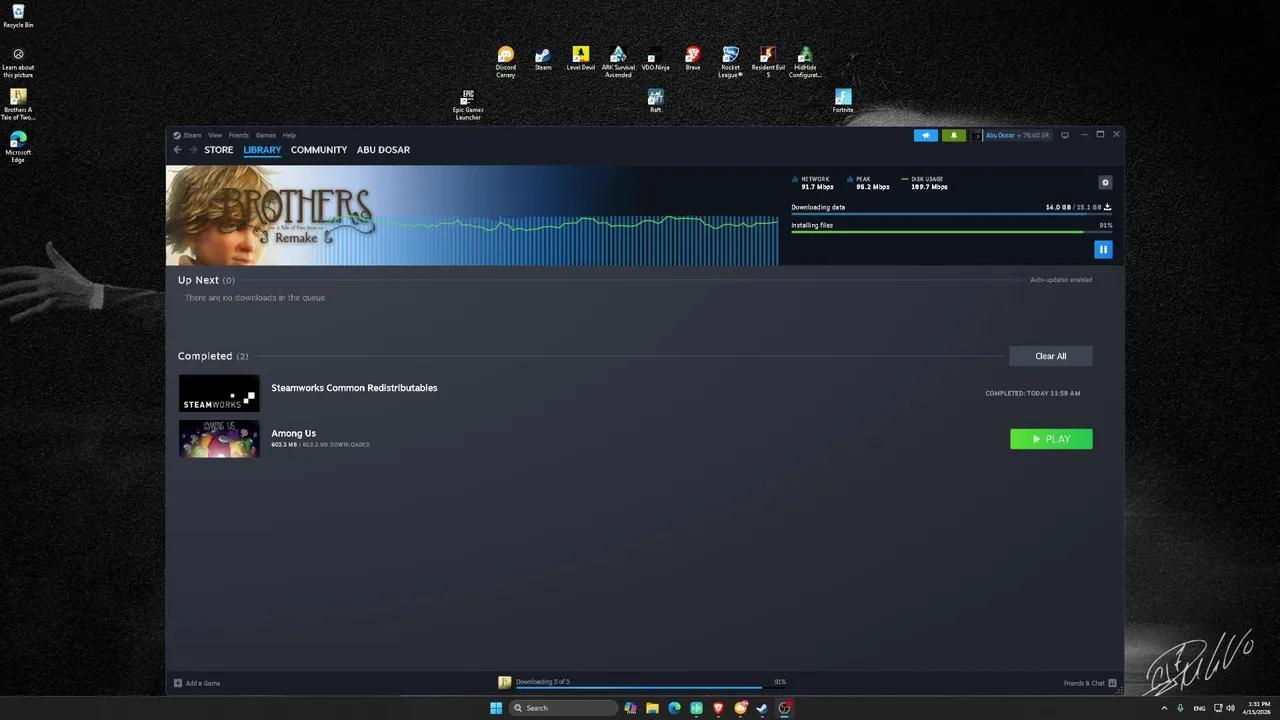The height and width of the screenshot is (720, 1280).
Task: Select the Fortnite desktop shortcut
Action: [x=843, y=101]
